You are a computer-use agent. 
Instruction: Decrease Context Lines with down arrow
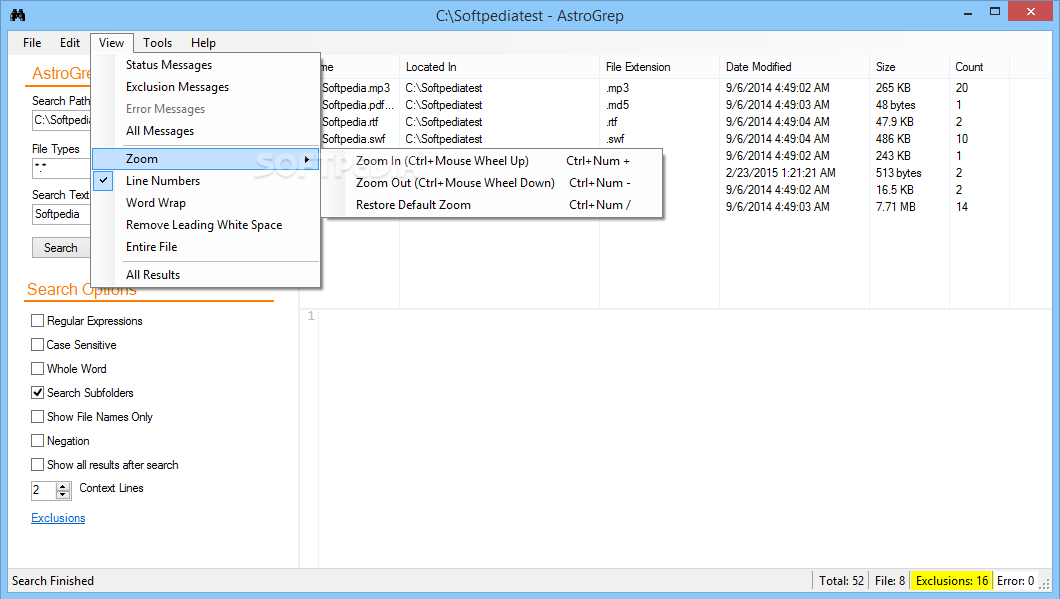click(63, 494)
